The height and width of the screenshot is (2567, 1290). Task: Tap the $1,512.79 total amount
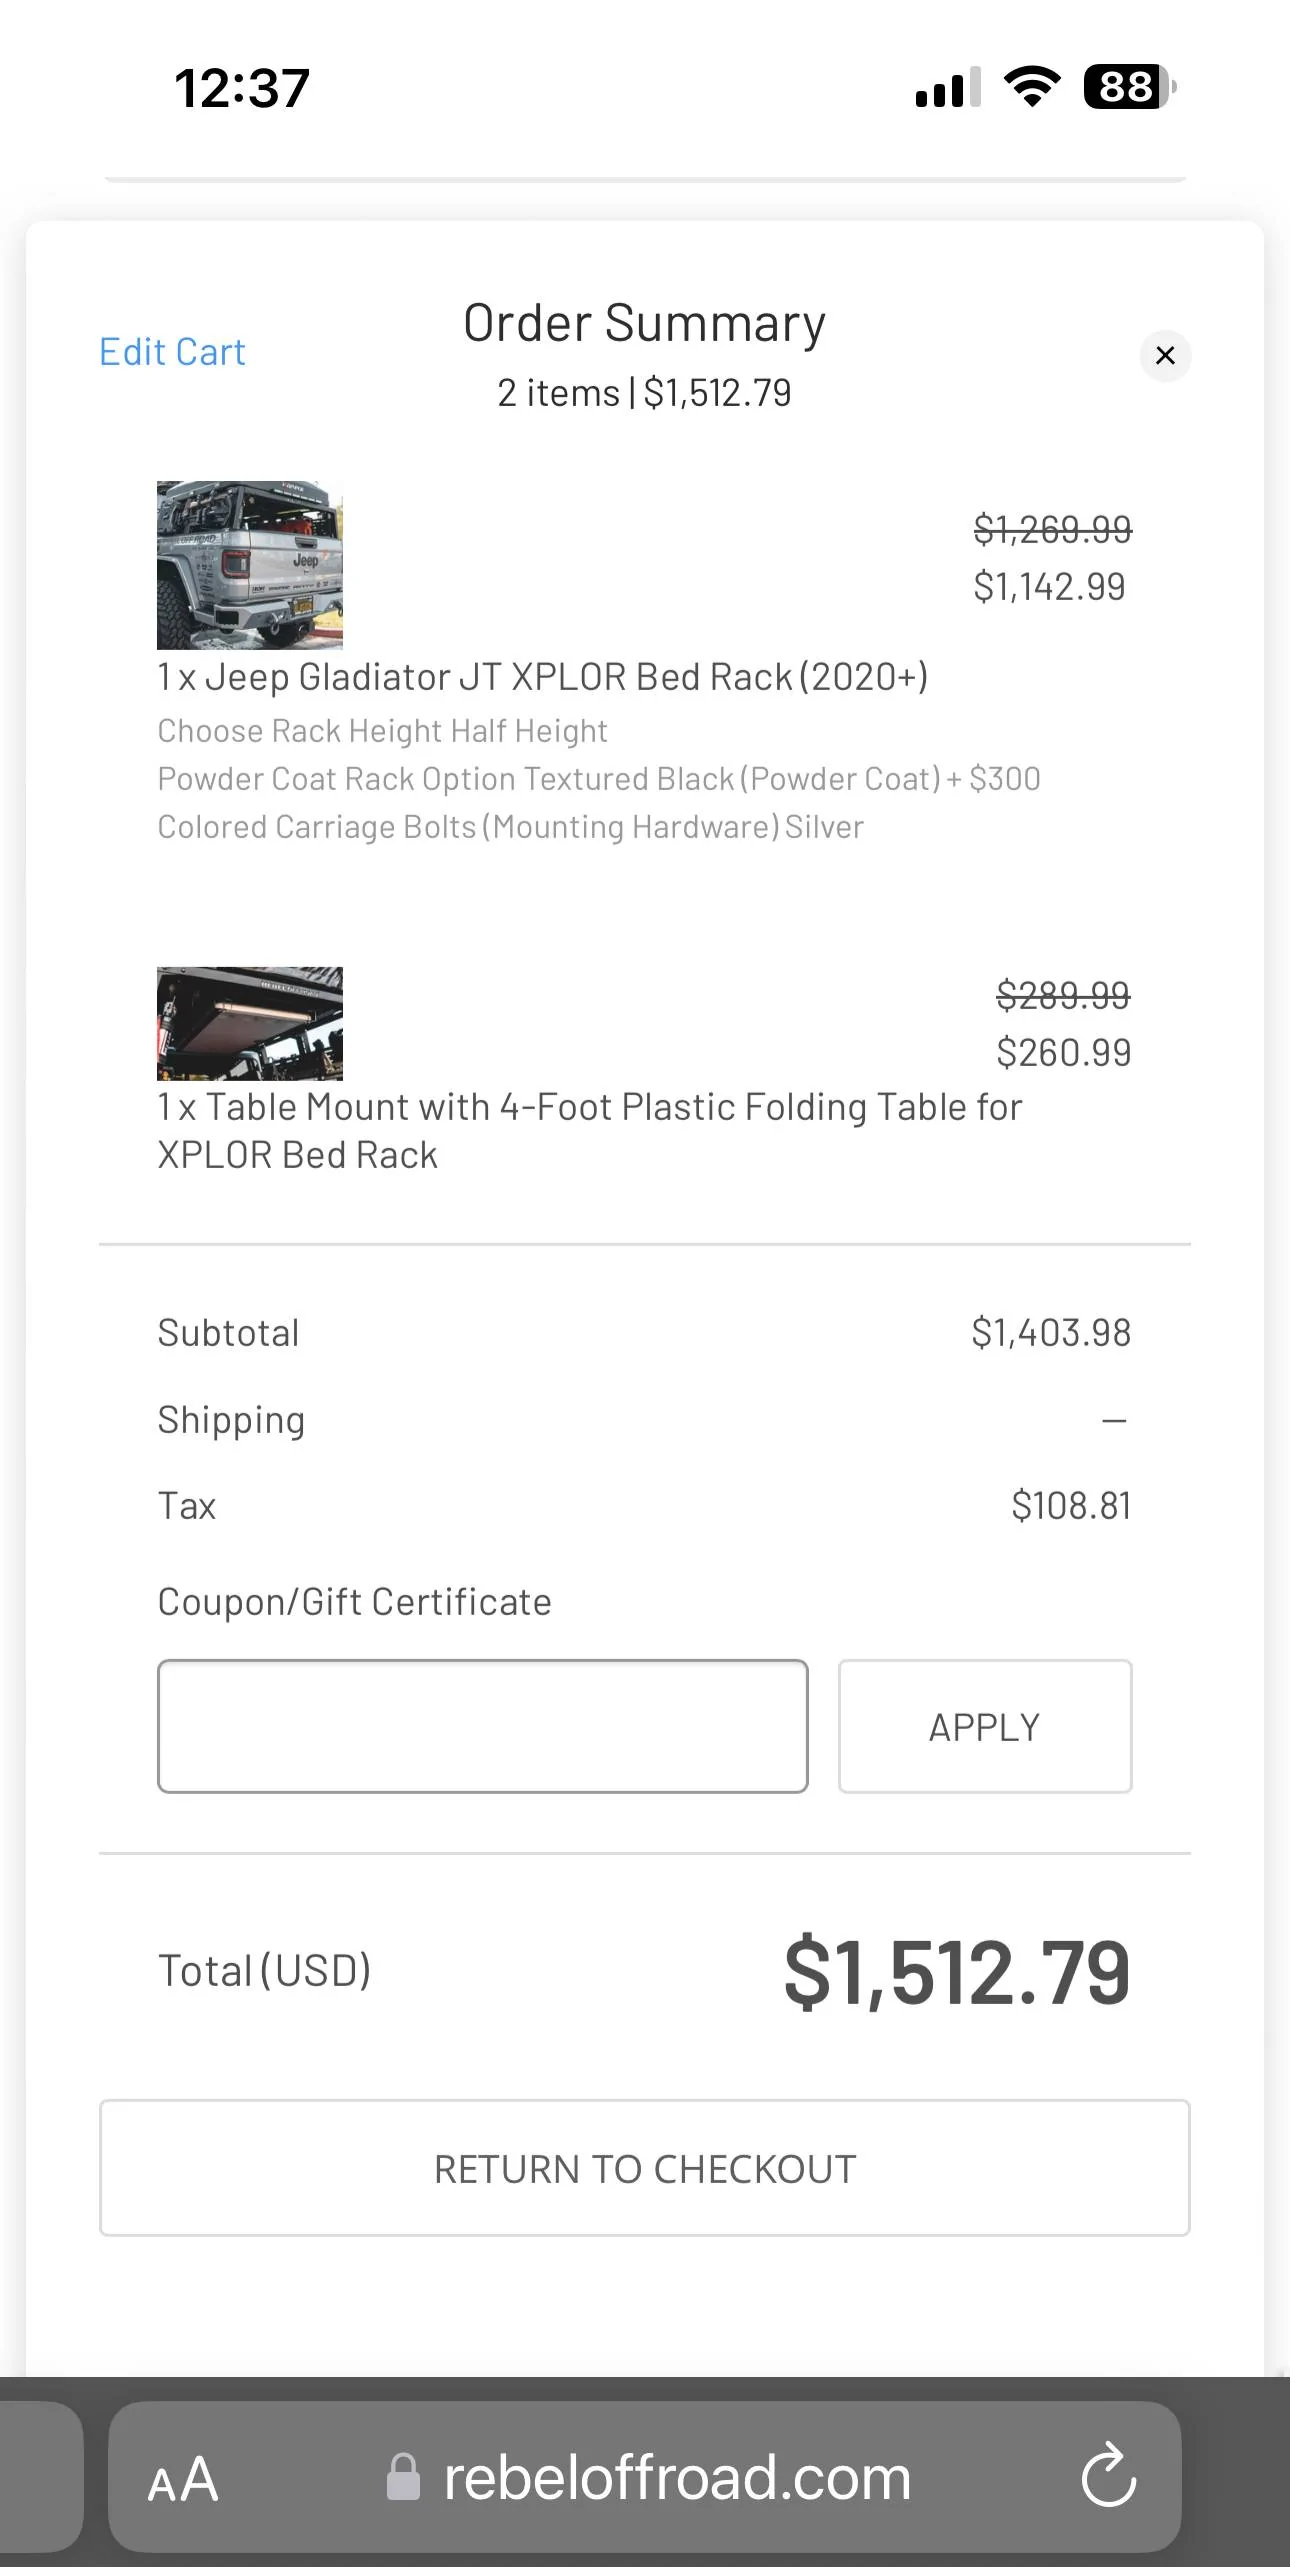click(957, 1971)
